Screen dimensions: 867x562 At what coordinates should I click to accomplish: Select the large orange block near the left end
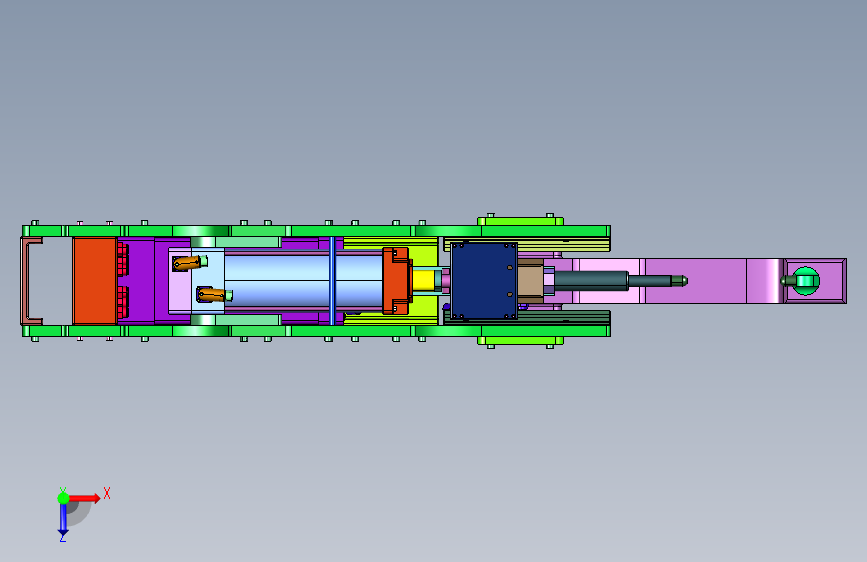pos(95,280)
